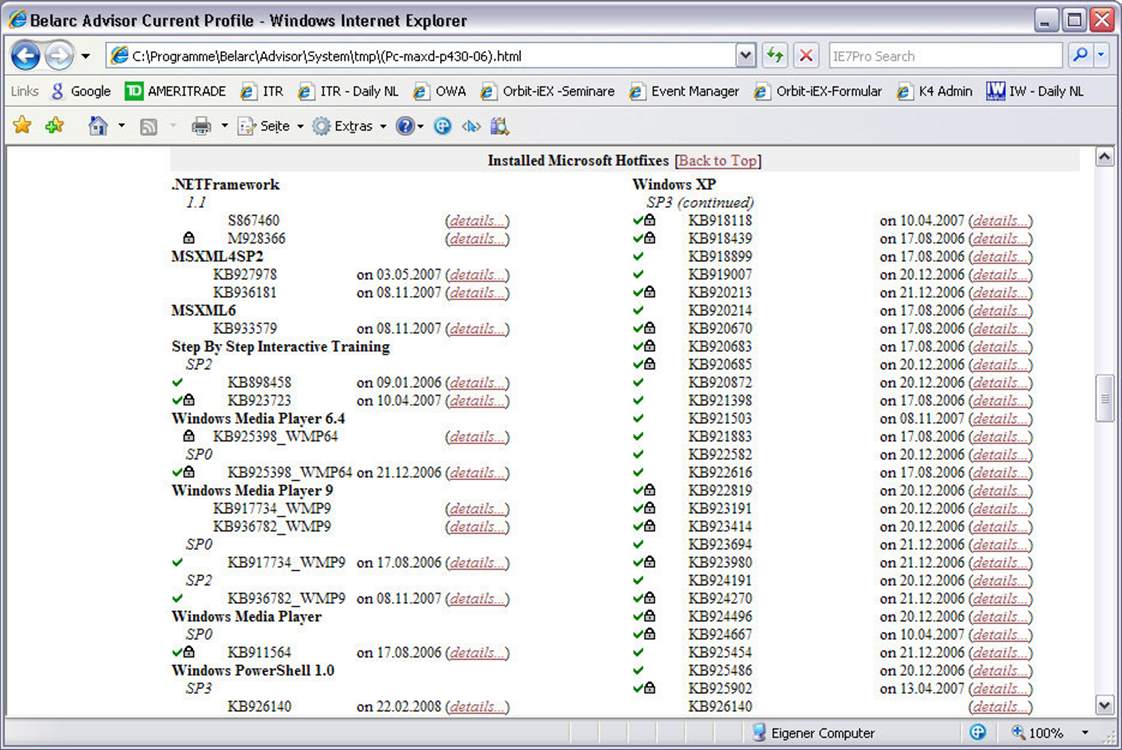This screenshot has height=750, width=1122.
Task: Open the search provider dropdown arrow
Action: tap(1101, 55)
